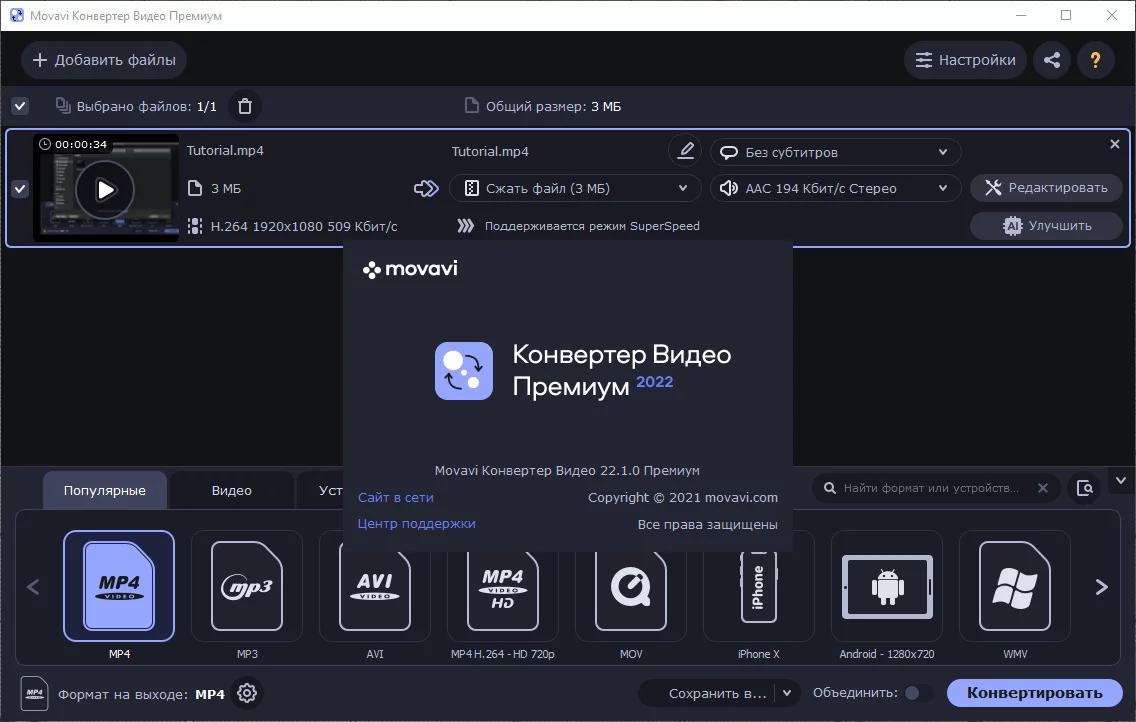1136x722 pixels.
Task: Select the MP3 format preset
Action: [x=247, y=586]
